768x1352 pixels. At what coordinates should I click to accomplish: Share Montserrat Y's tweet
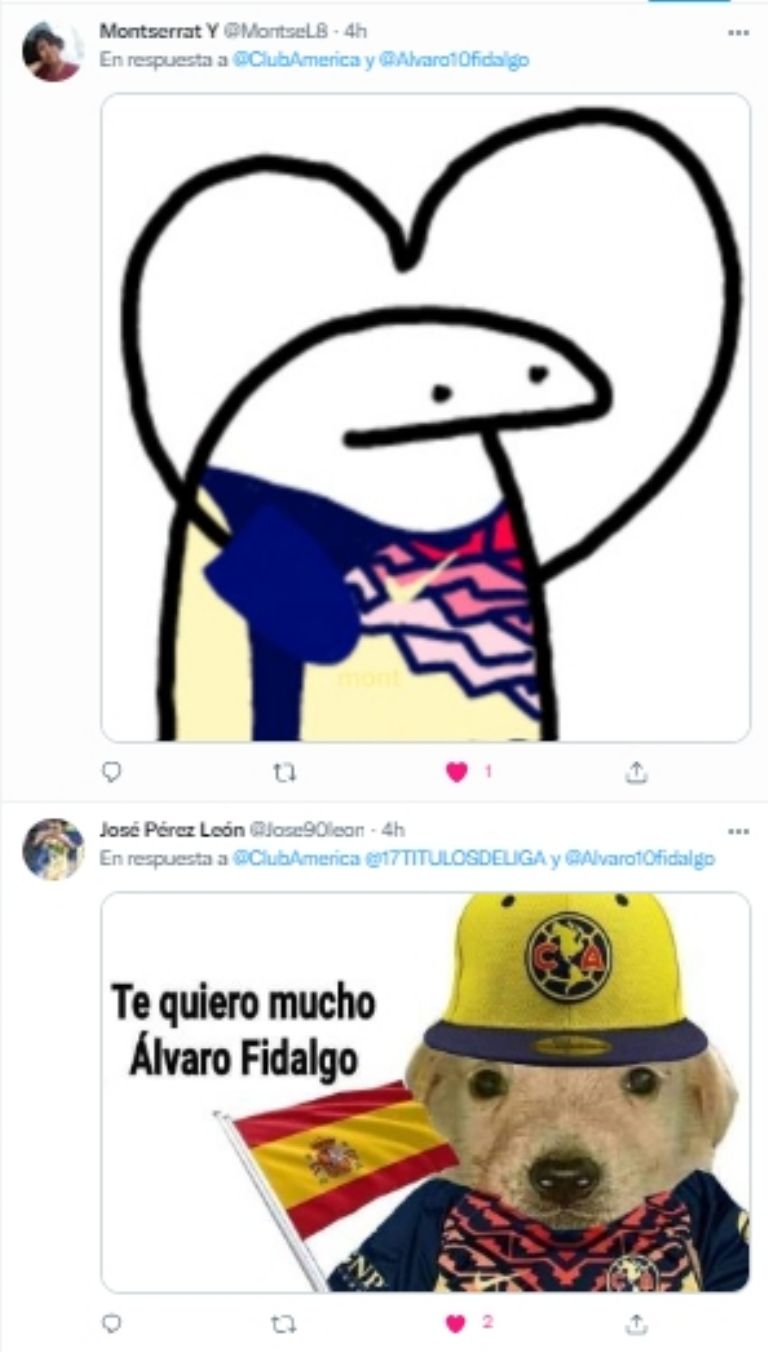[x=636, y=772]
